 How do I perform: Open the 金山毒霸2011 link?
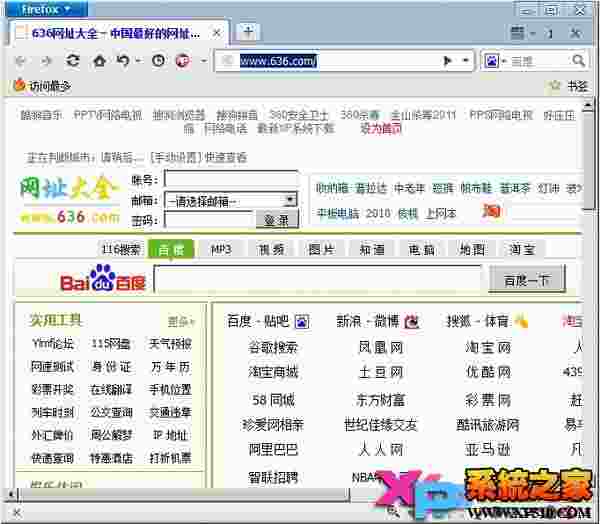tap(424, 114)
